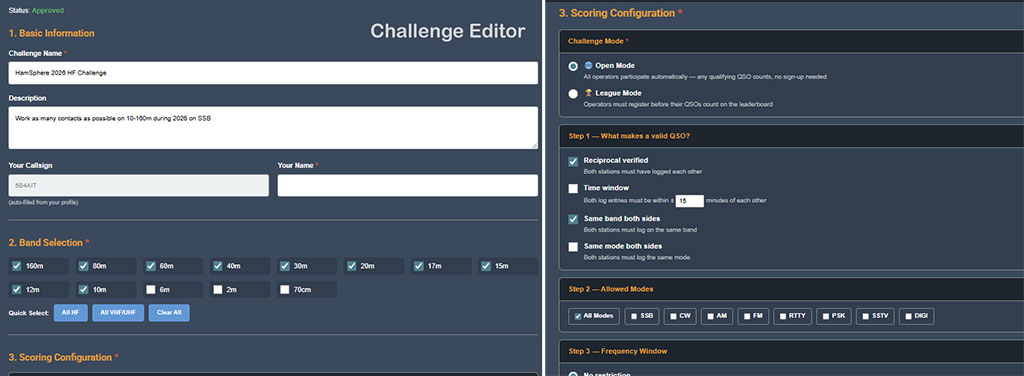This screenshot has height=376, width=1024.
Task: Click the Your Name input field
Action: click(x=408, y=185)
